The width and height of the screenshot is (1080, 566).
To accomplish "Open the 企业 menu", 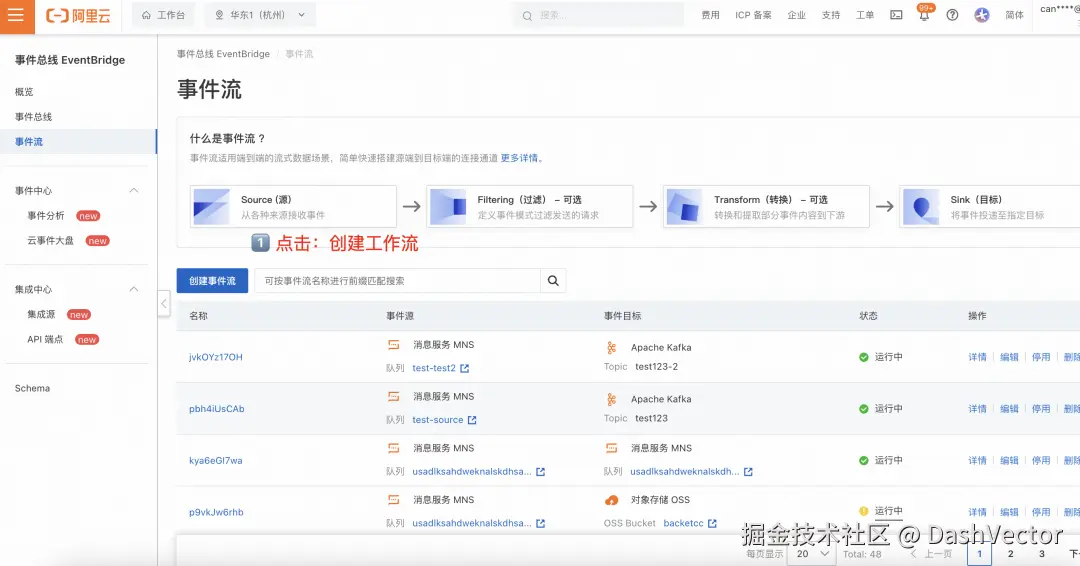I will tap(796, 15).
